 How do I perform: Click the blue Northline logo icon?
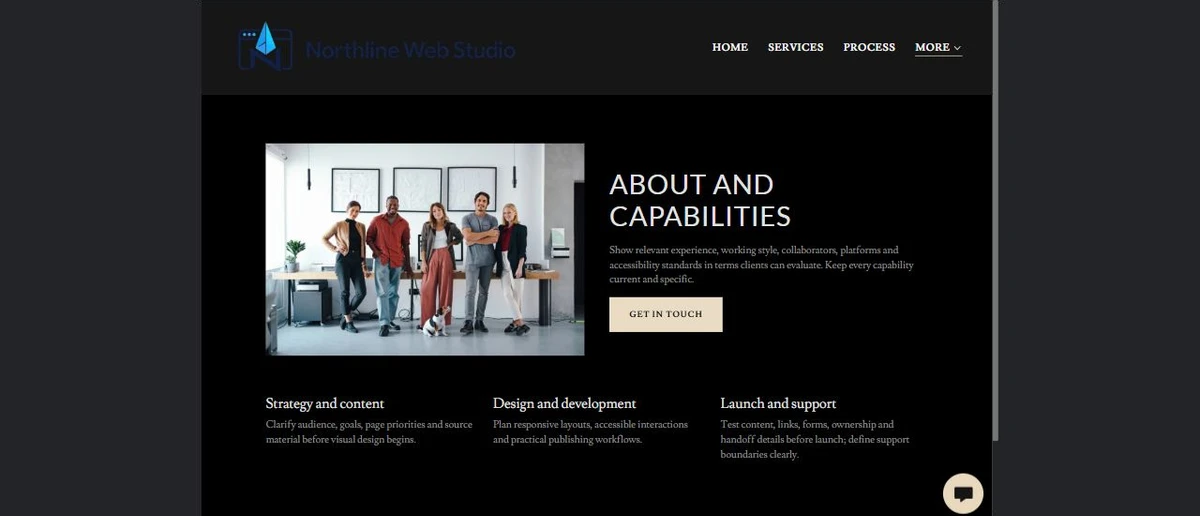[266, 46]
